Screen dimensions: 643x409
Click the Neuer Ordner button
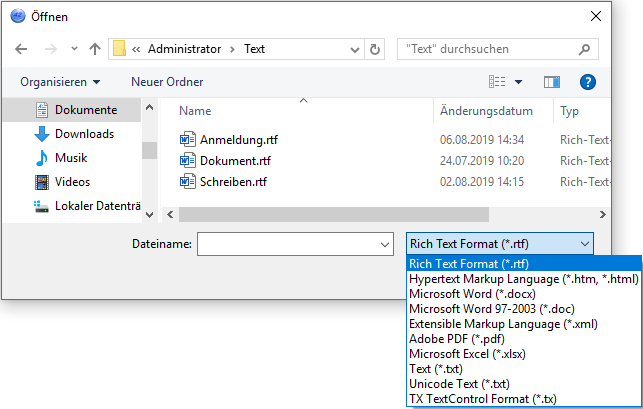click(167, 81)
